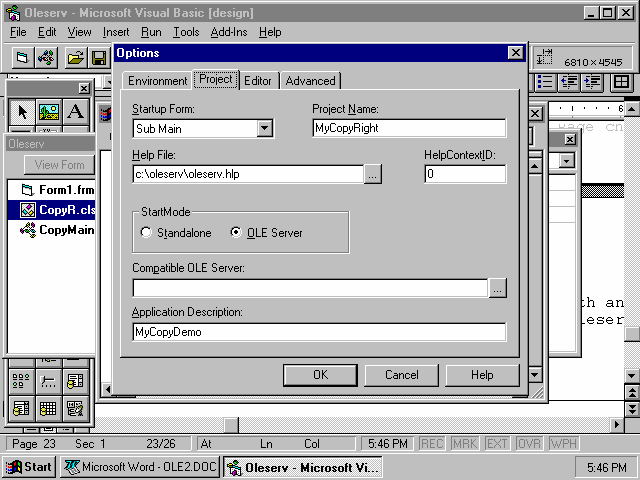Click the Open Project folder icon
640x480 pixels.
click(x=76, y=58)
